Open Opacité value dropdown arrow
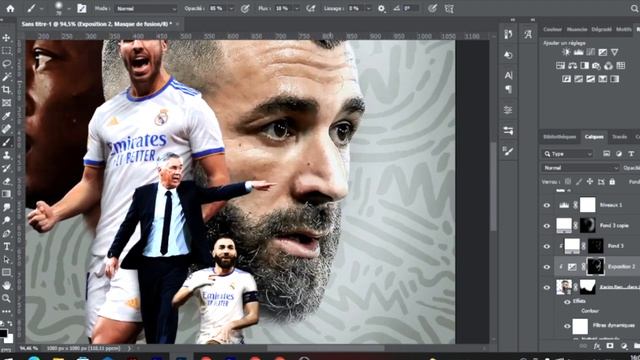Screen dimensions: 640x360 point(231,9)
